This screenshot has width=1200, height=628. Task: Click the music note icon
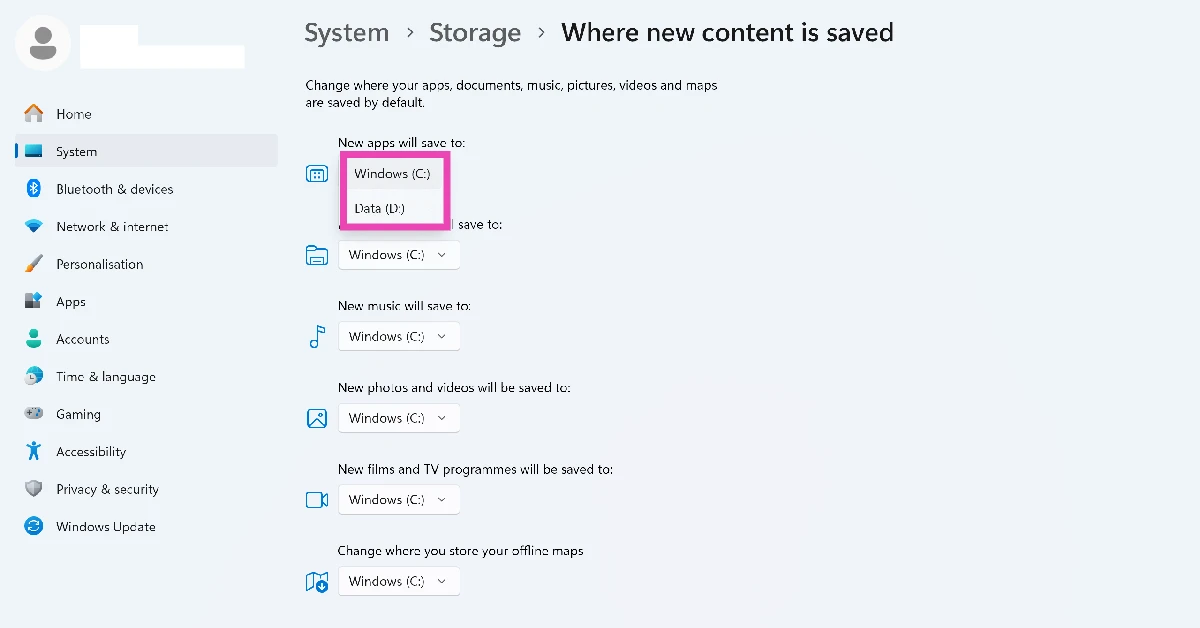pyautogui.click(x=316, y=336)
